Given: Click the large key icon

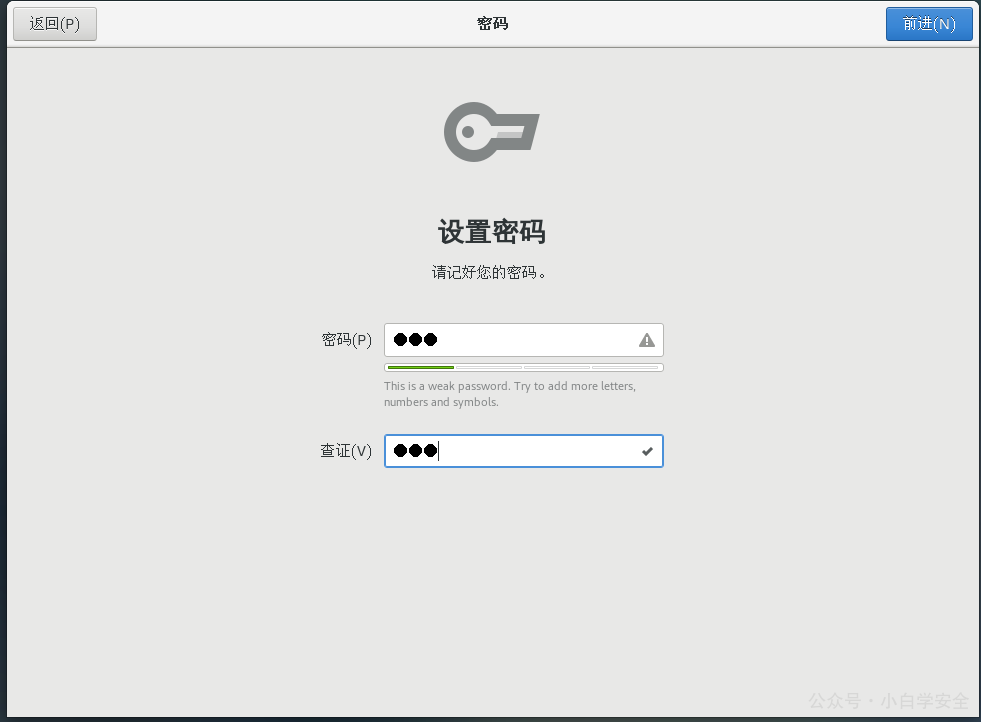Looking at the screenshot, I should pyautogui.click(x=492, y=132).
